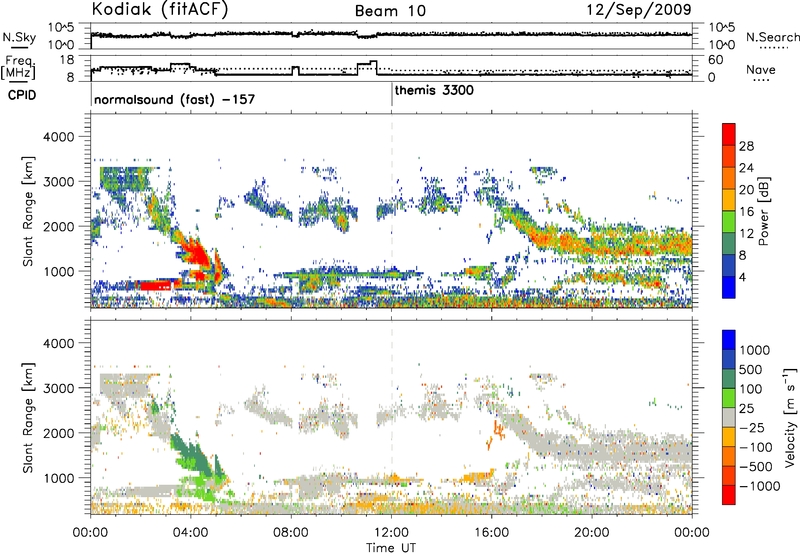Click the 'Slant Range [km]' label of velocity panel

pos(28,418)
